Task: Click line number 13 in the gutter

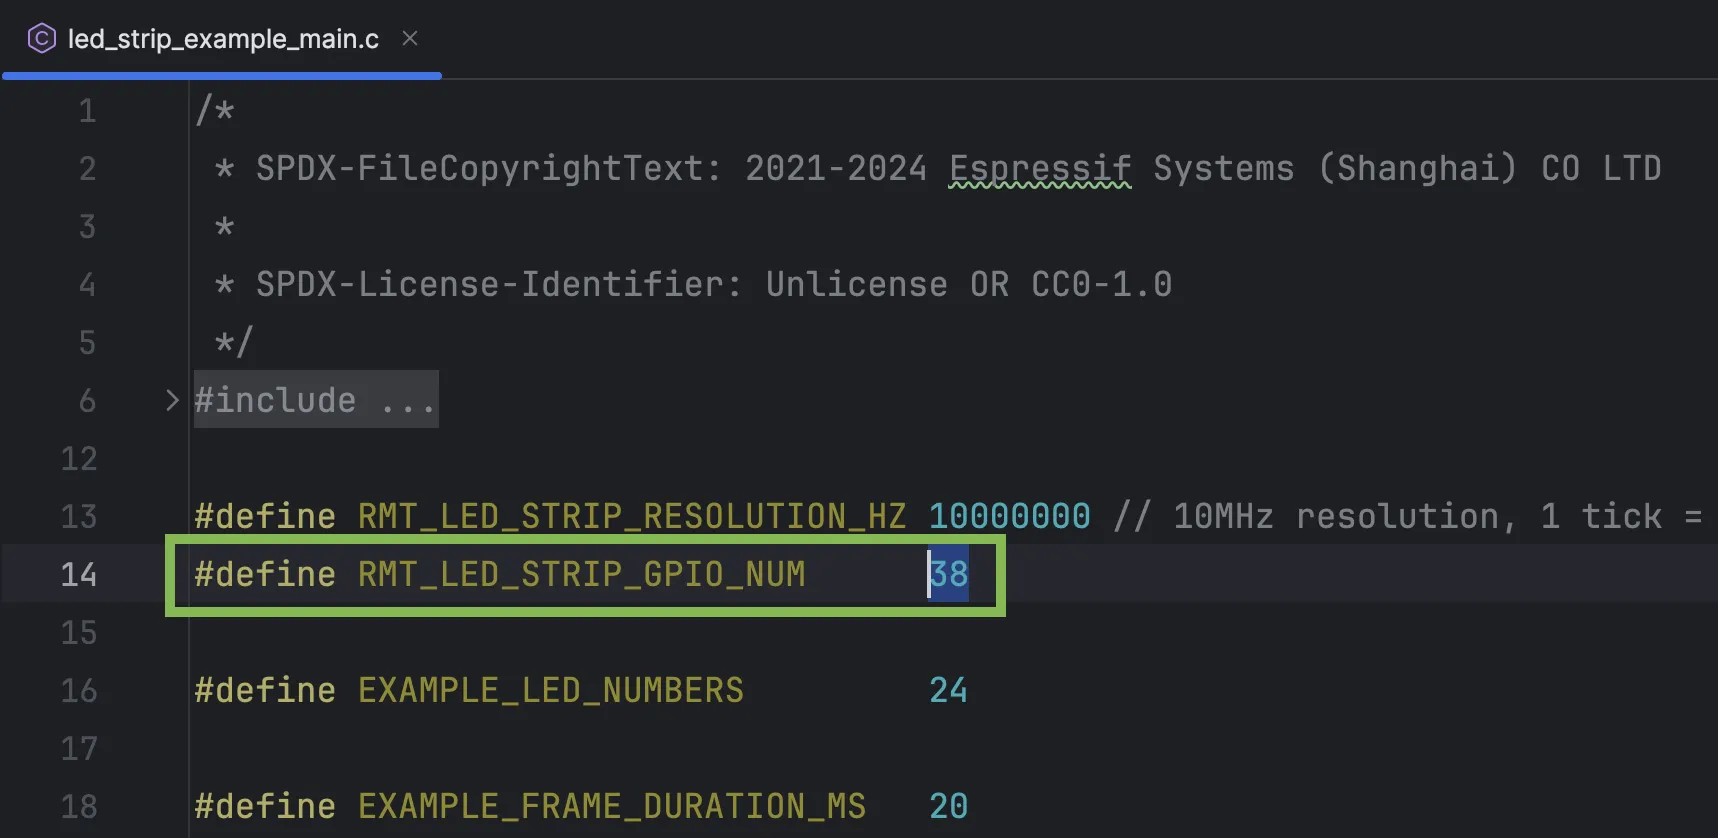Action: point(79,516)
